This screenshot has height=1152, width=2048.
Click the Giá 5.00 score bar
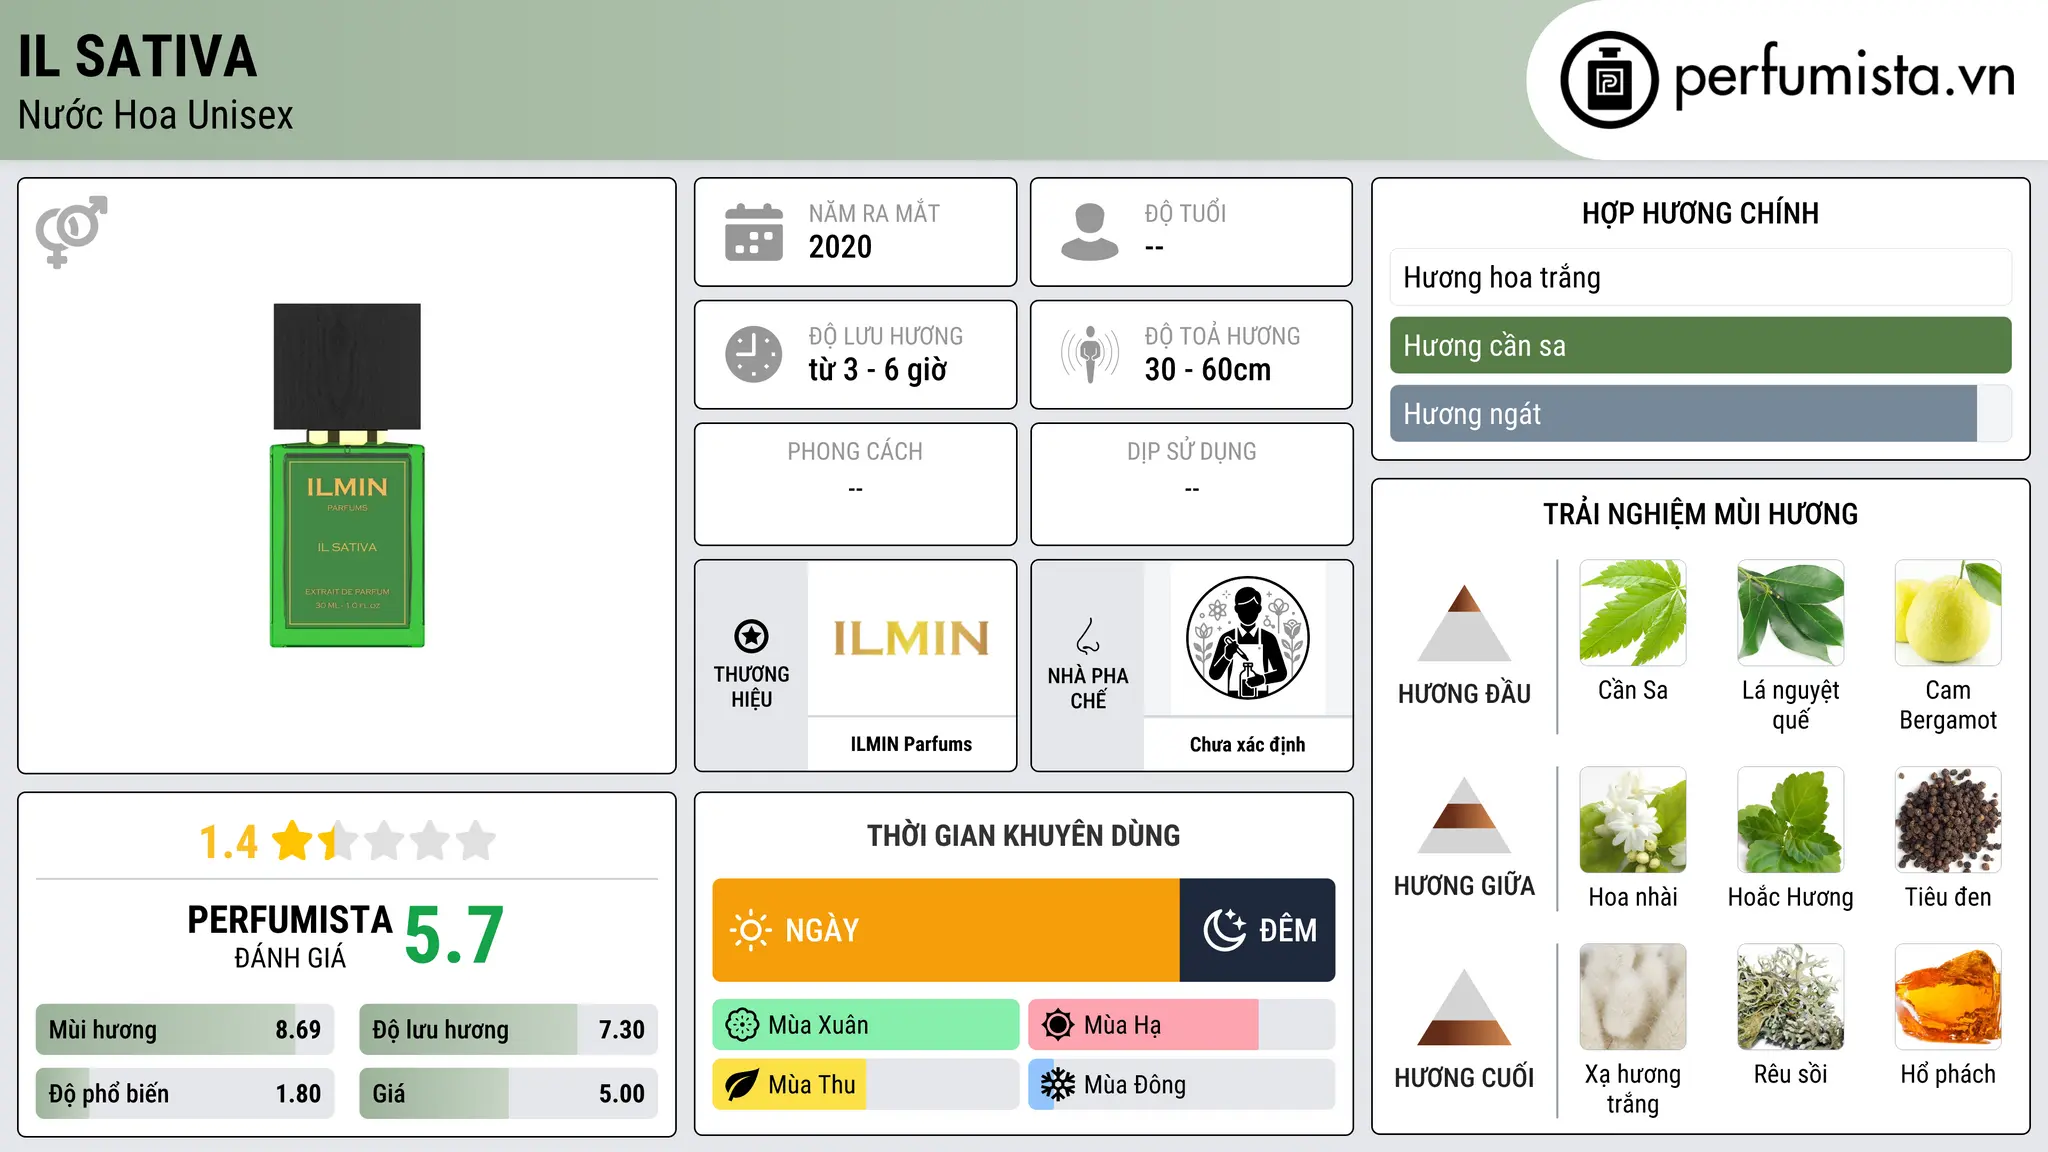508,1094
